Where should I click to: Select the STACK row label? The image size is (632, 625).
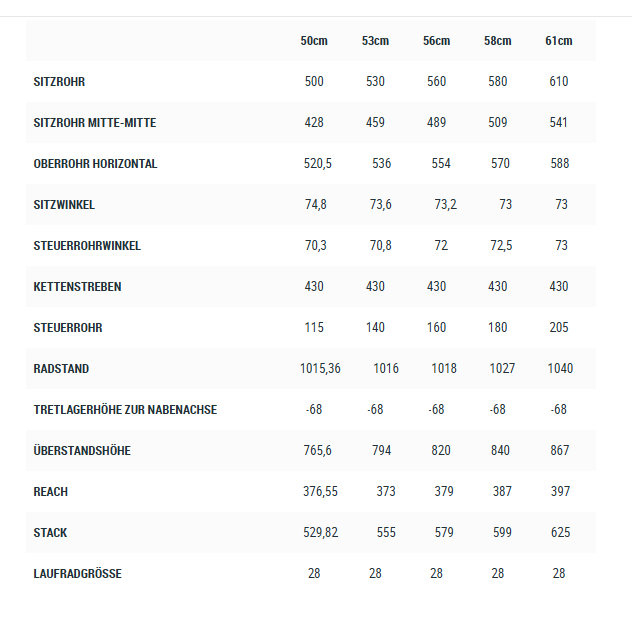pos(50,533)
